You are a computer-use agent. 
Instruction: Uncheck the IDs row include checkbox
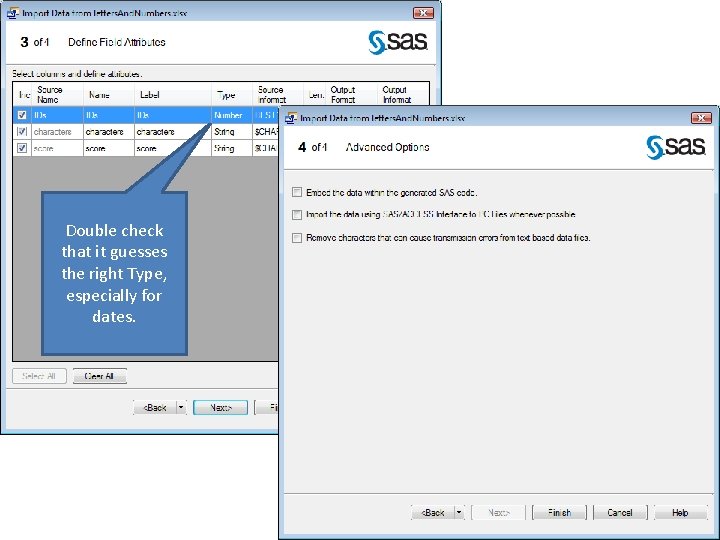tap(22, 115)
